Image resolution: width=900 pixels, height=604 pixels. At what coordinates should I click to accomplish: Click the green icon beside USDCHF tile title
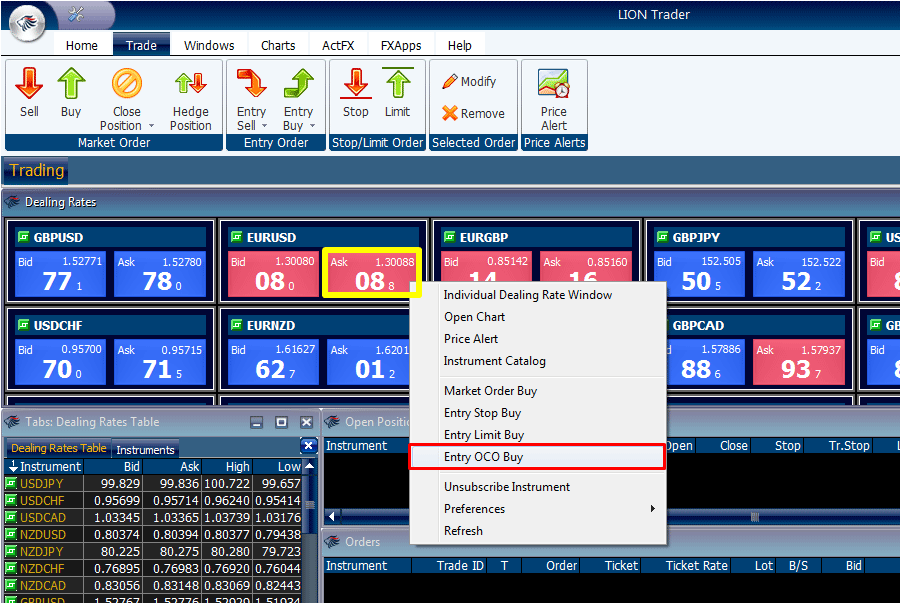point(24,325)
